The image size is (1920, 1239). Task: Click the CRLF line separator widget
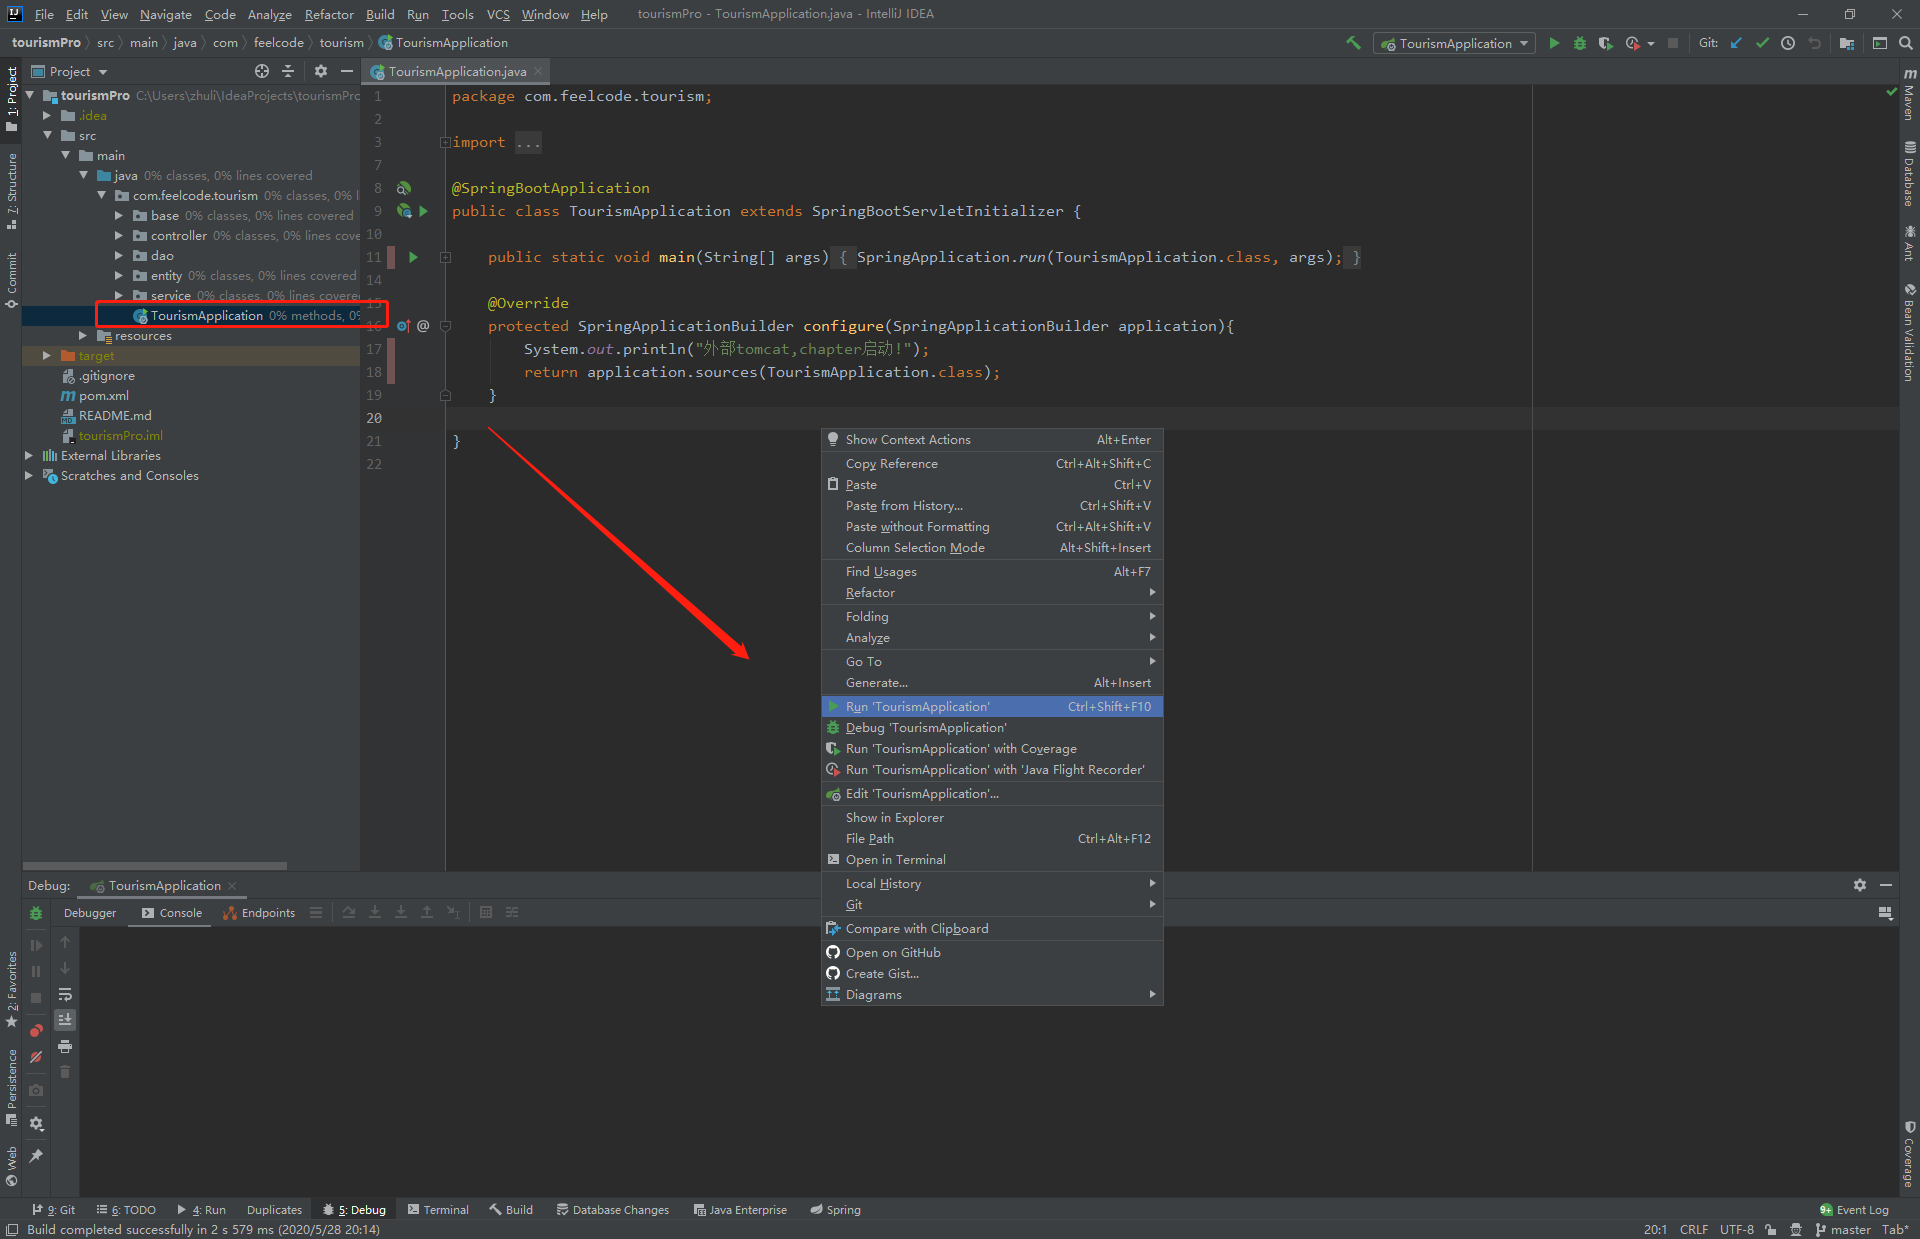pos(1694,1229)
